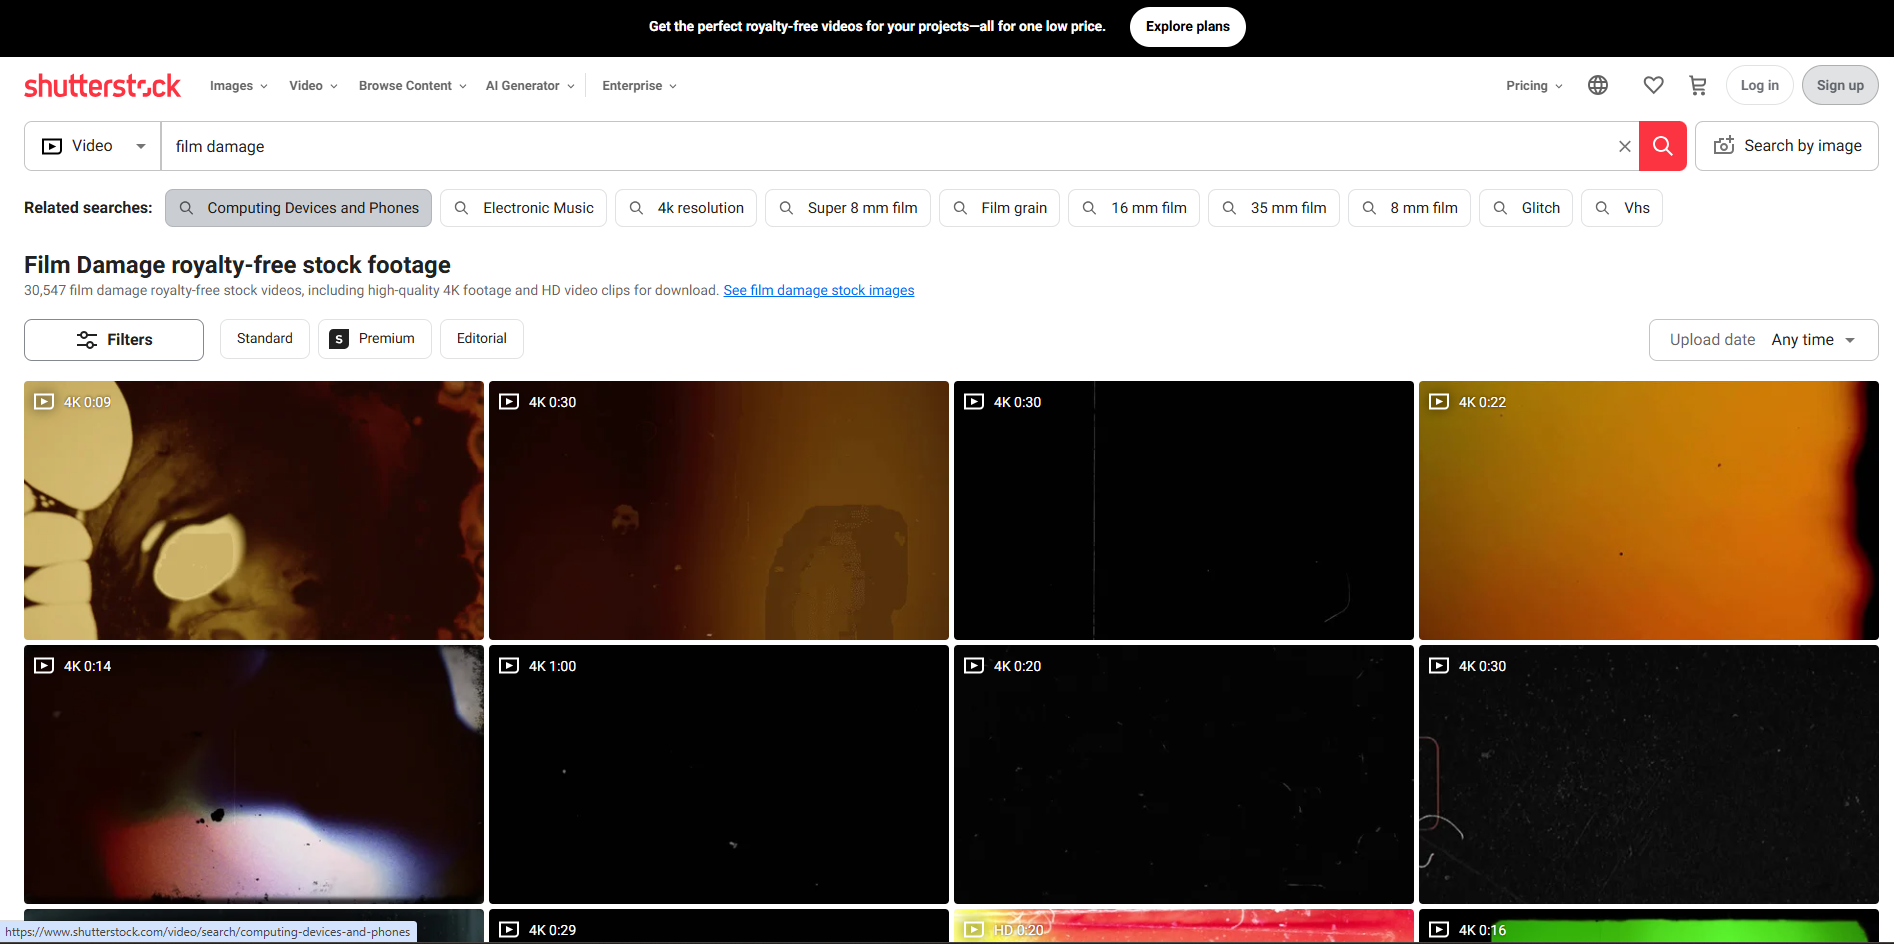This screenshot has width=1894, height=944.
Task: Open the Video search type dropdown
Action: pyautogui.click(x=92, y=145)
